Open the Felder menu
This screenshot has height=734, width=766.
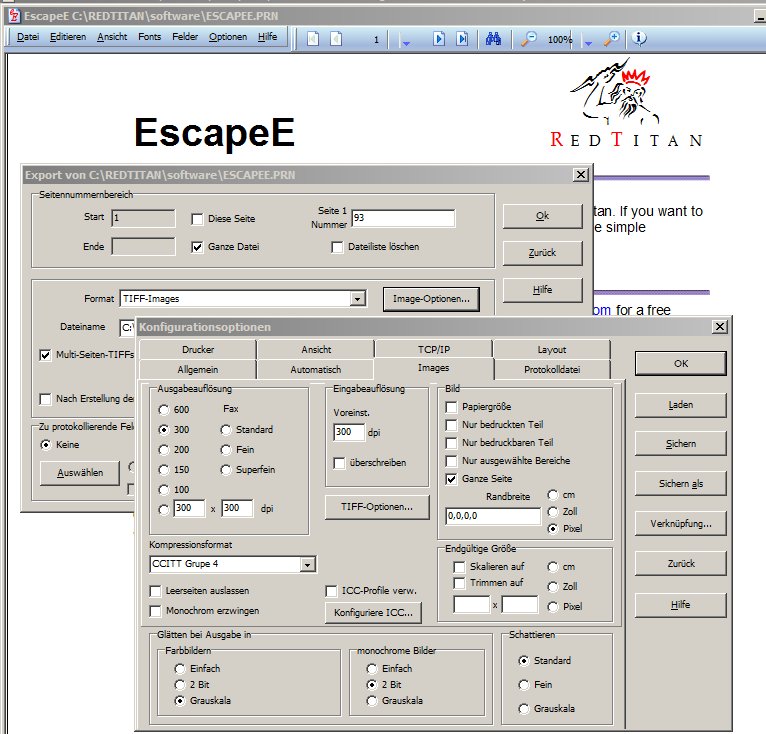[x=185, y=37]
